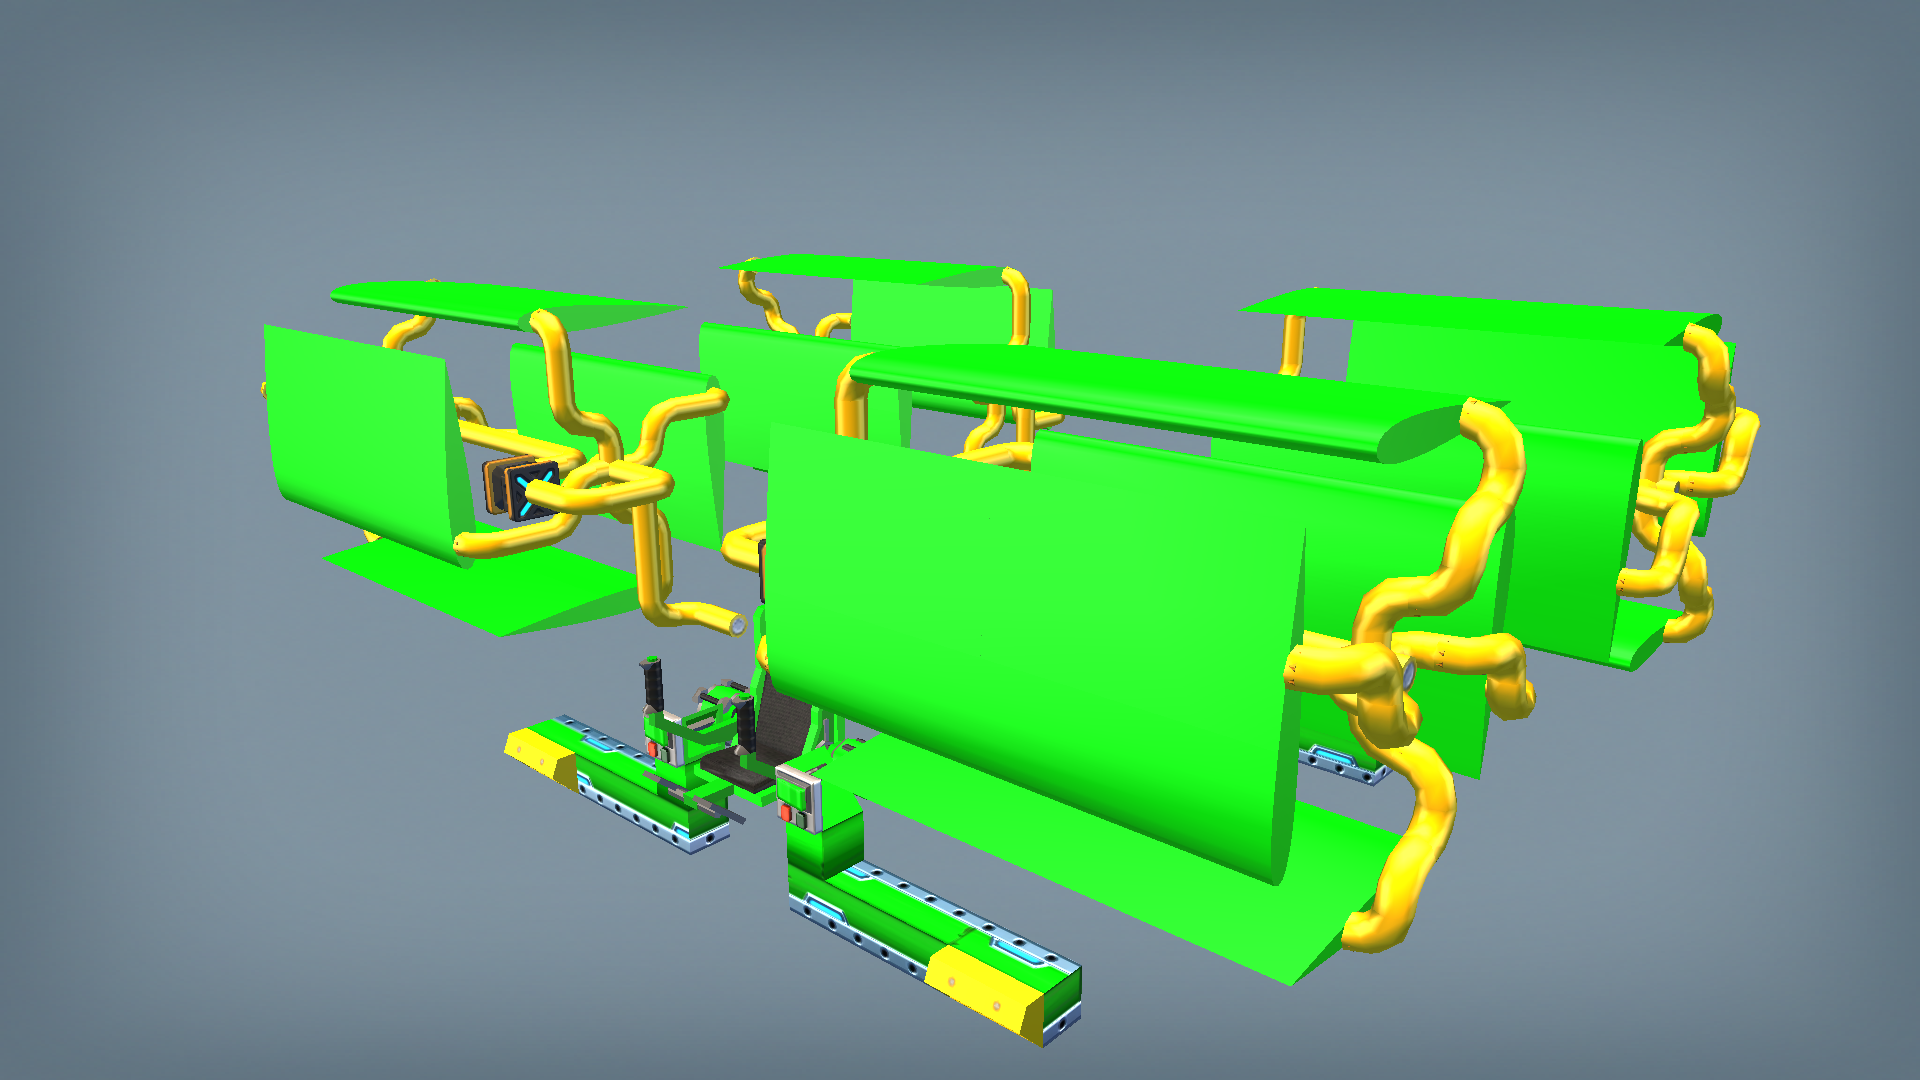Click the right switch panel's red button
1920x1080 pixels.
[x=786, y=815]
